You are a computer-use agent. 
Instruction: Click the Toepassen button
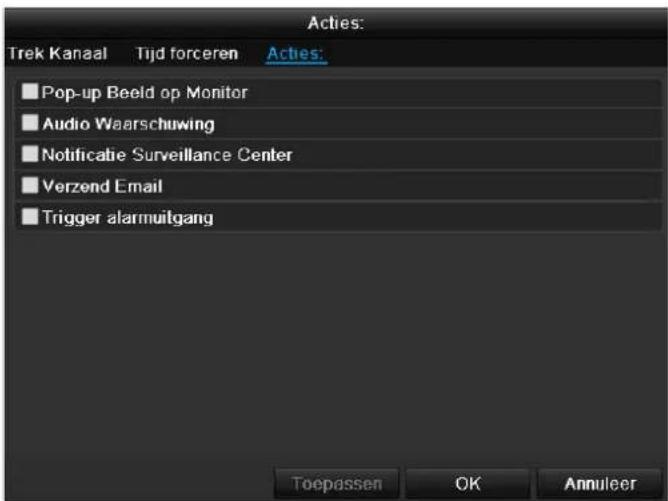337,484
